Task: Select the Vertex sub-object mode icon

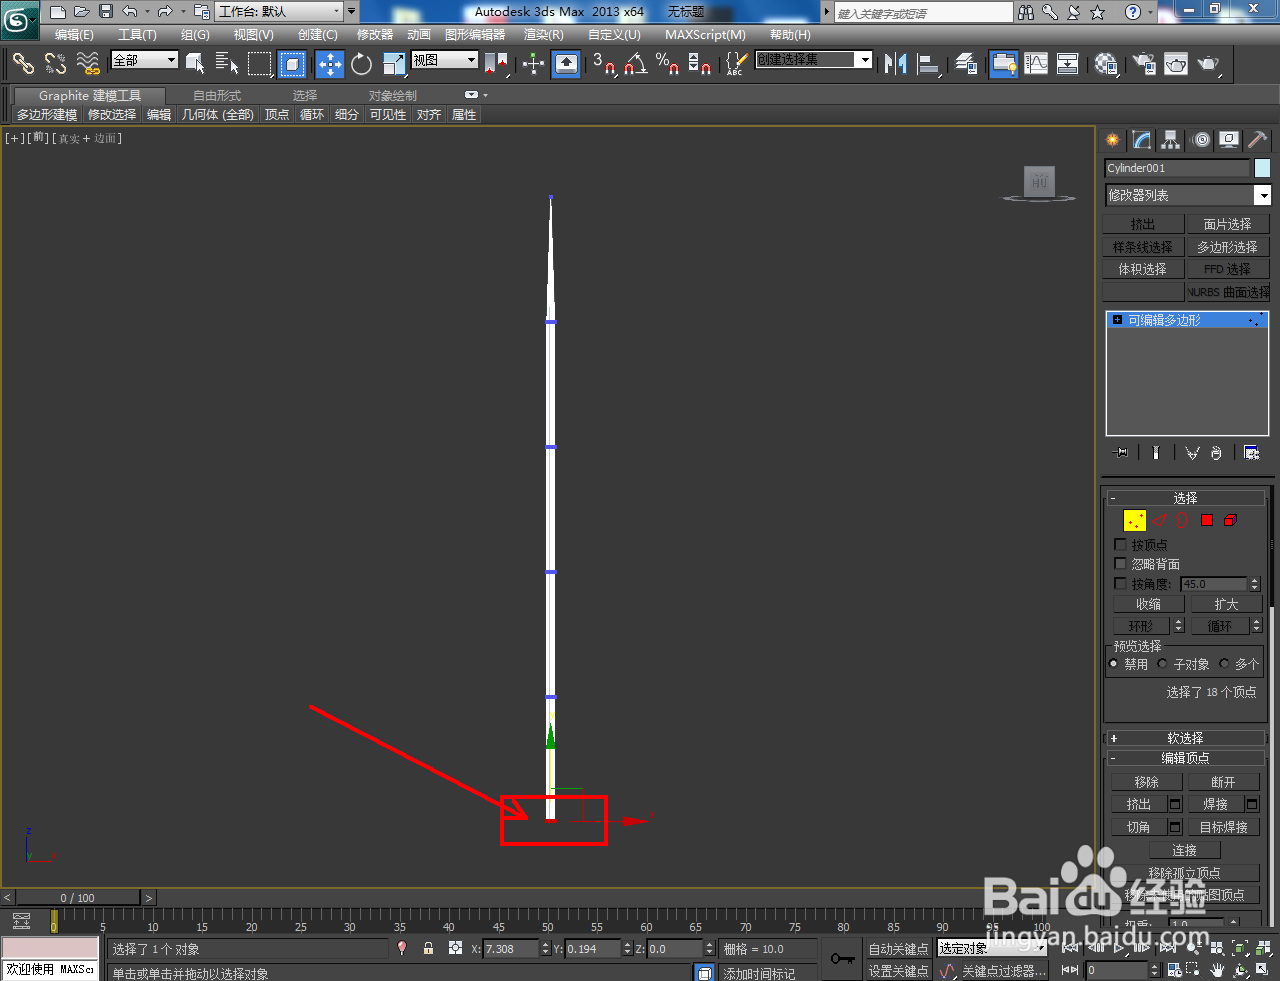Action: click(1133, 519)
